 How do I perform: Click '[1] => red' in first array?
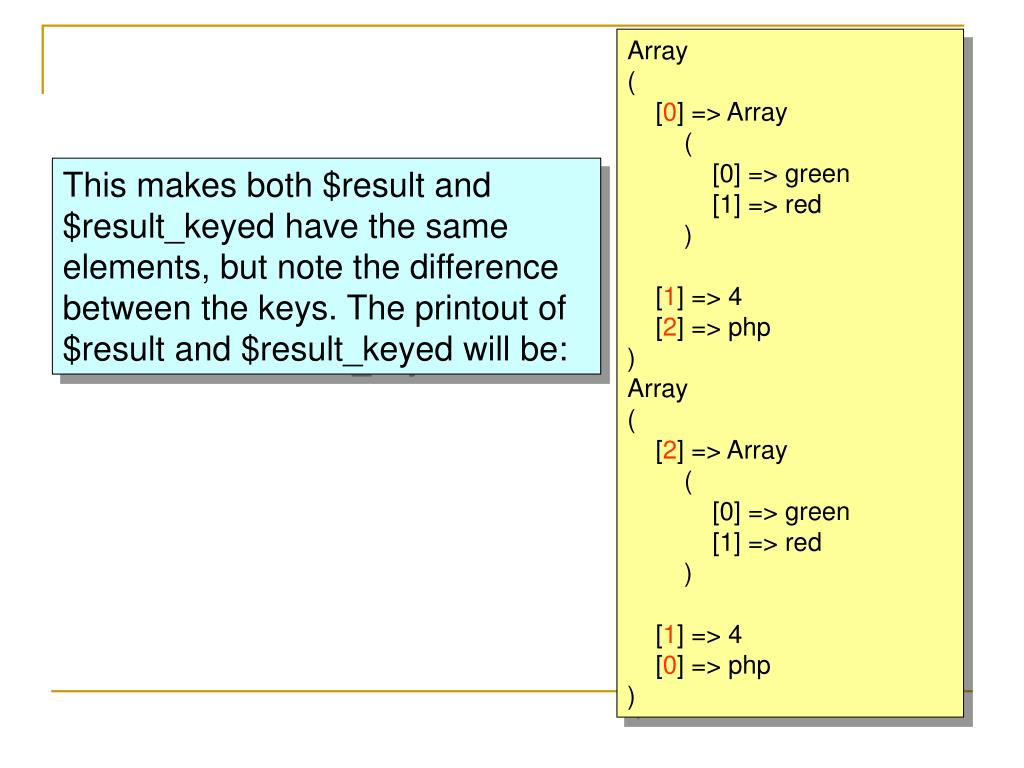pyautogui.click(x=767, y=205)
